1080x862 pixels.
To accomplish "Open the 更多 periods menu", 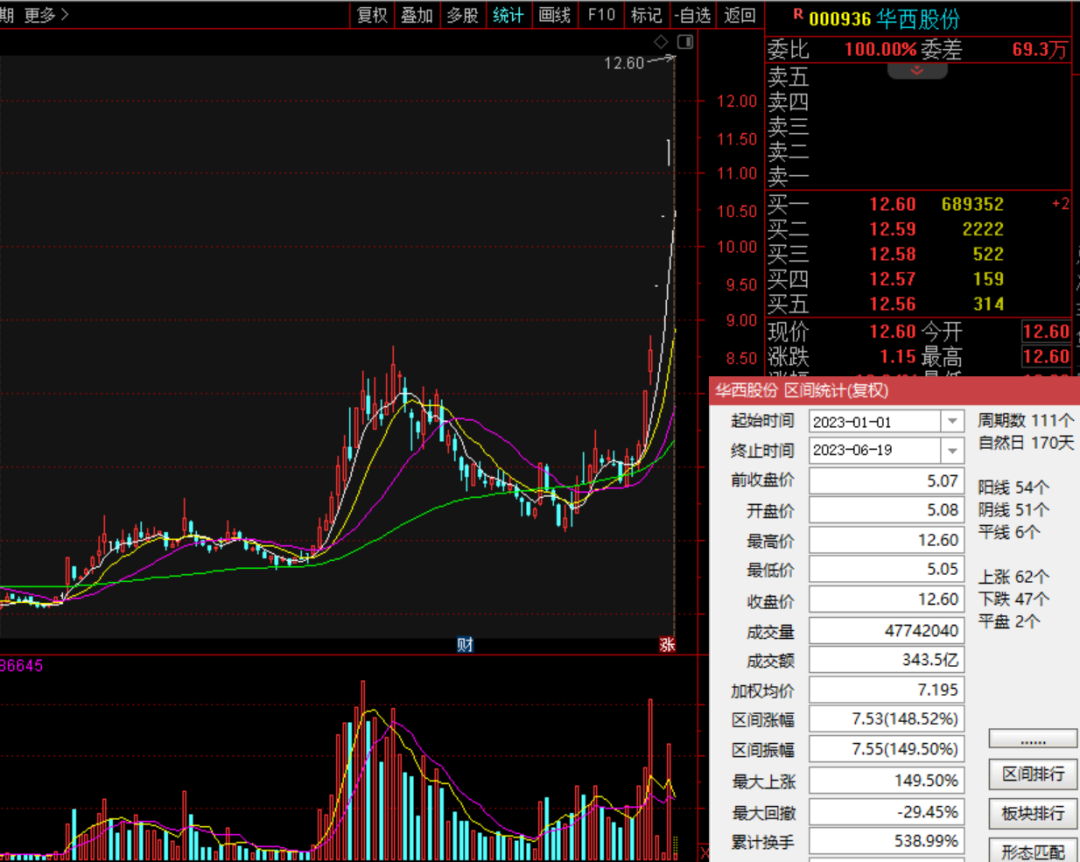I will tap(46, 14).
